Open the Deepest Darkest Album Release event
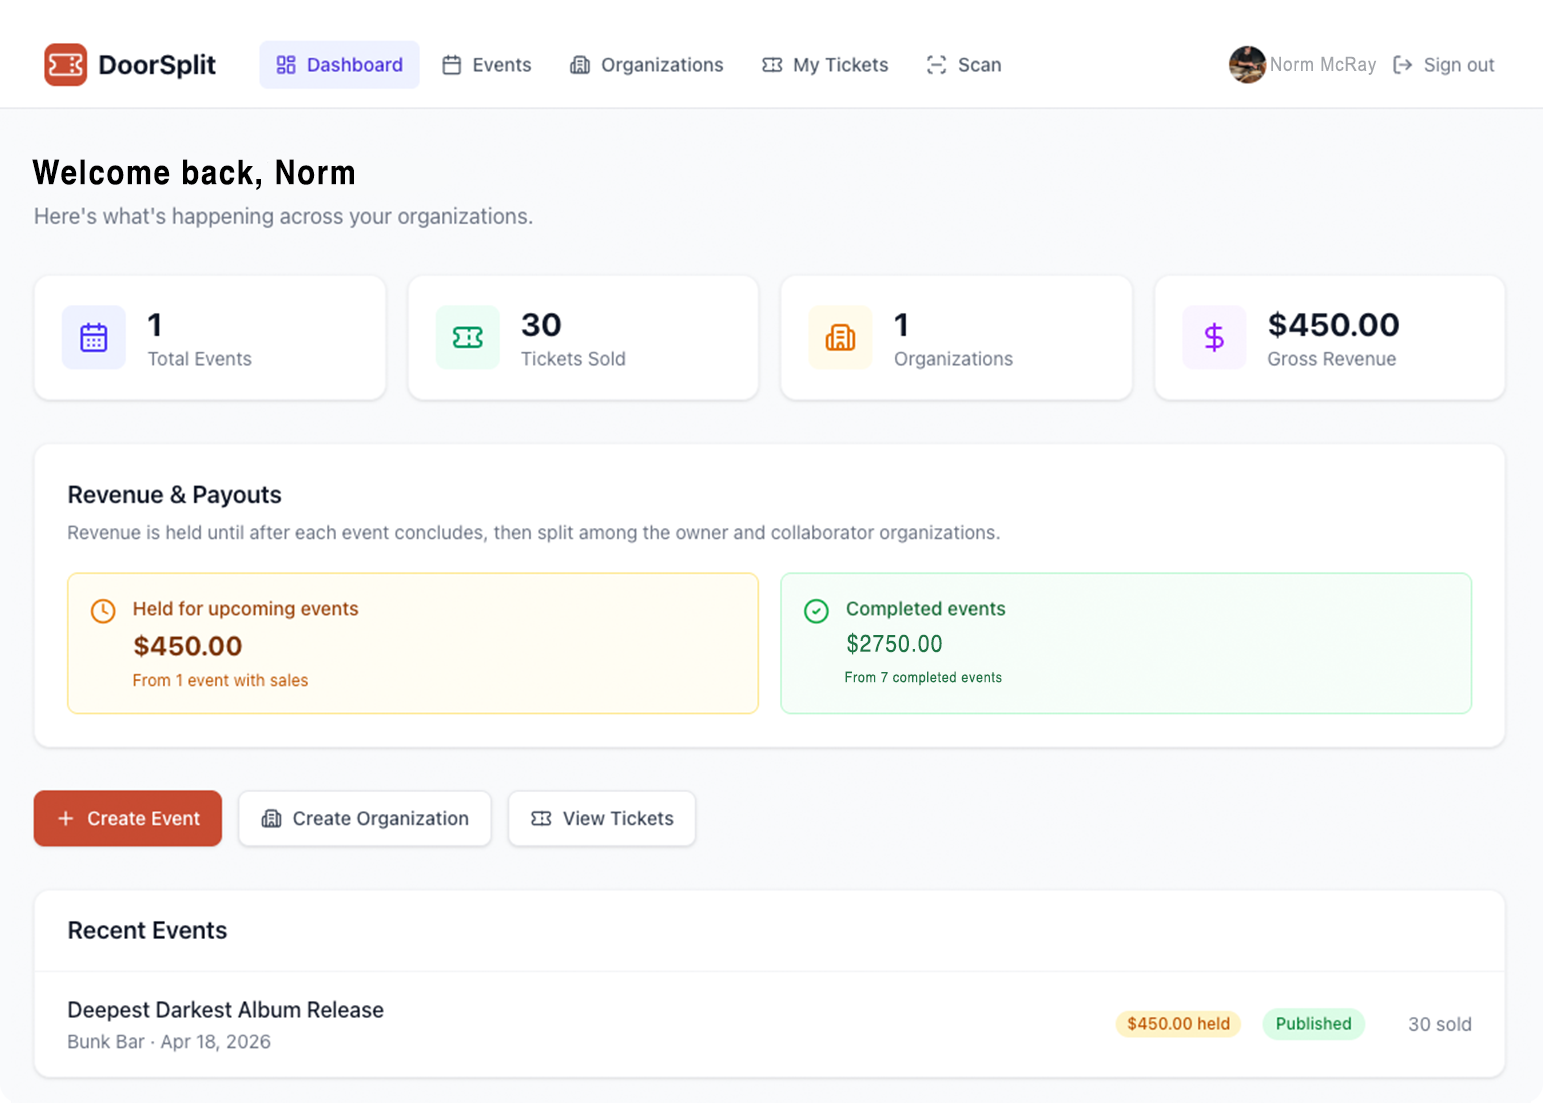The width and height of the screenshot is (1543, 1103). tap(226, 1010)
